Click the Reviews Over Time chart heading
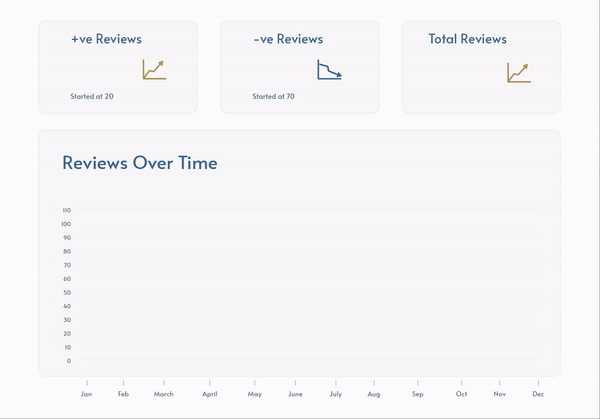 coord(139,163)
